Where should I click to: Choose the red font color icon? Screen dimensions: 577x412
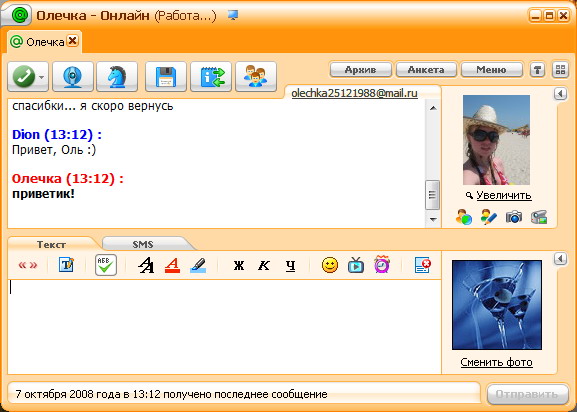(x=172, y=265)
